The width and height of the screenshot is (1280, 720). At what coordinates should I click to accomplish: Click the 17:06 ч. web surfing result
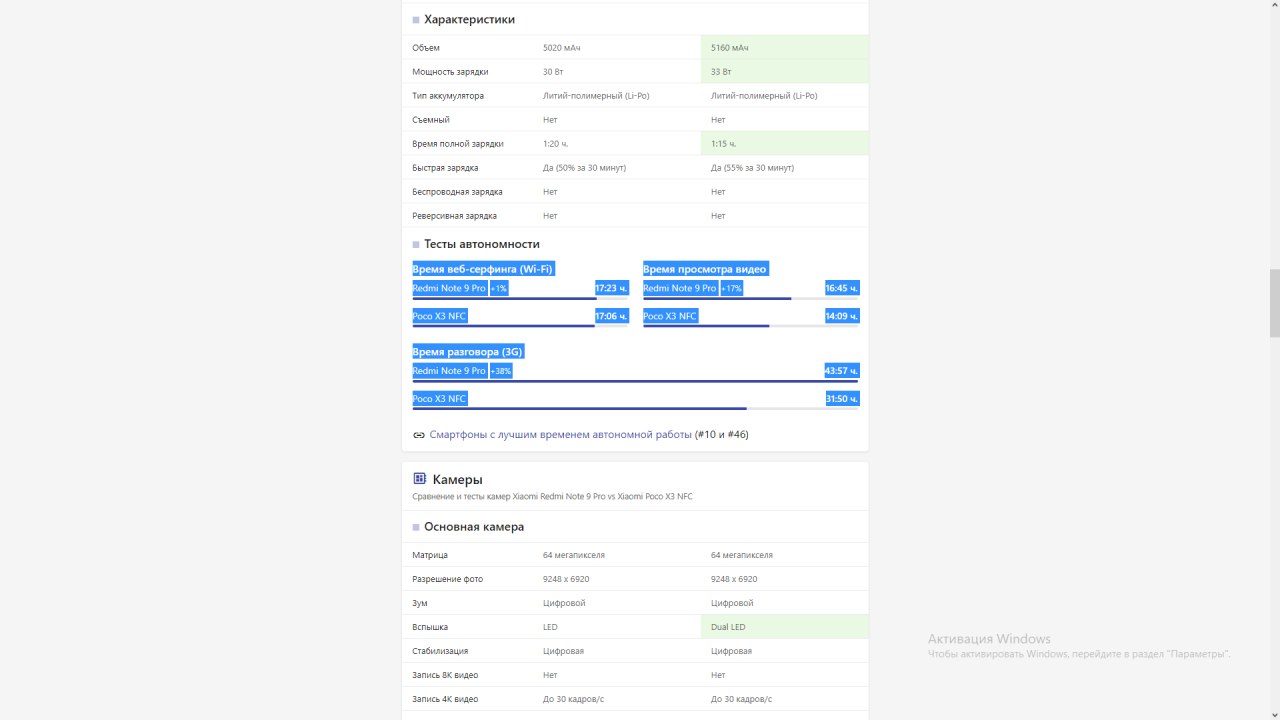(612, 316)
